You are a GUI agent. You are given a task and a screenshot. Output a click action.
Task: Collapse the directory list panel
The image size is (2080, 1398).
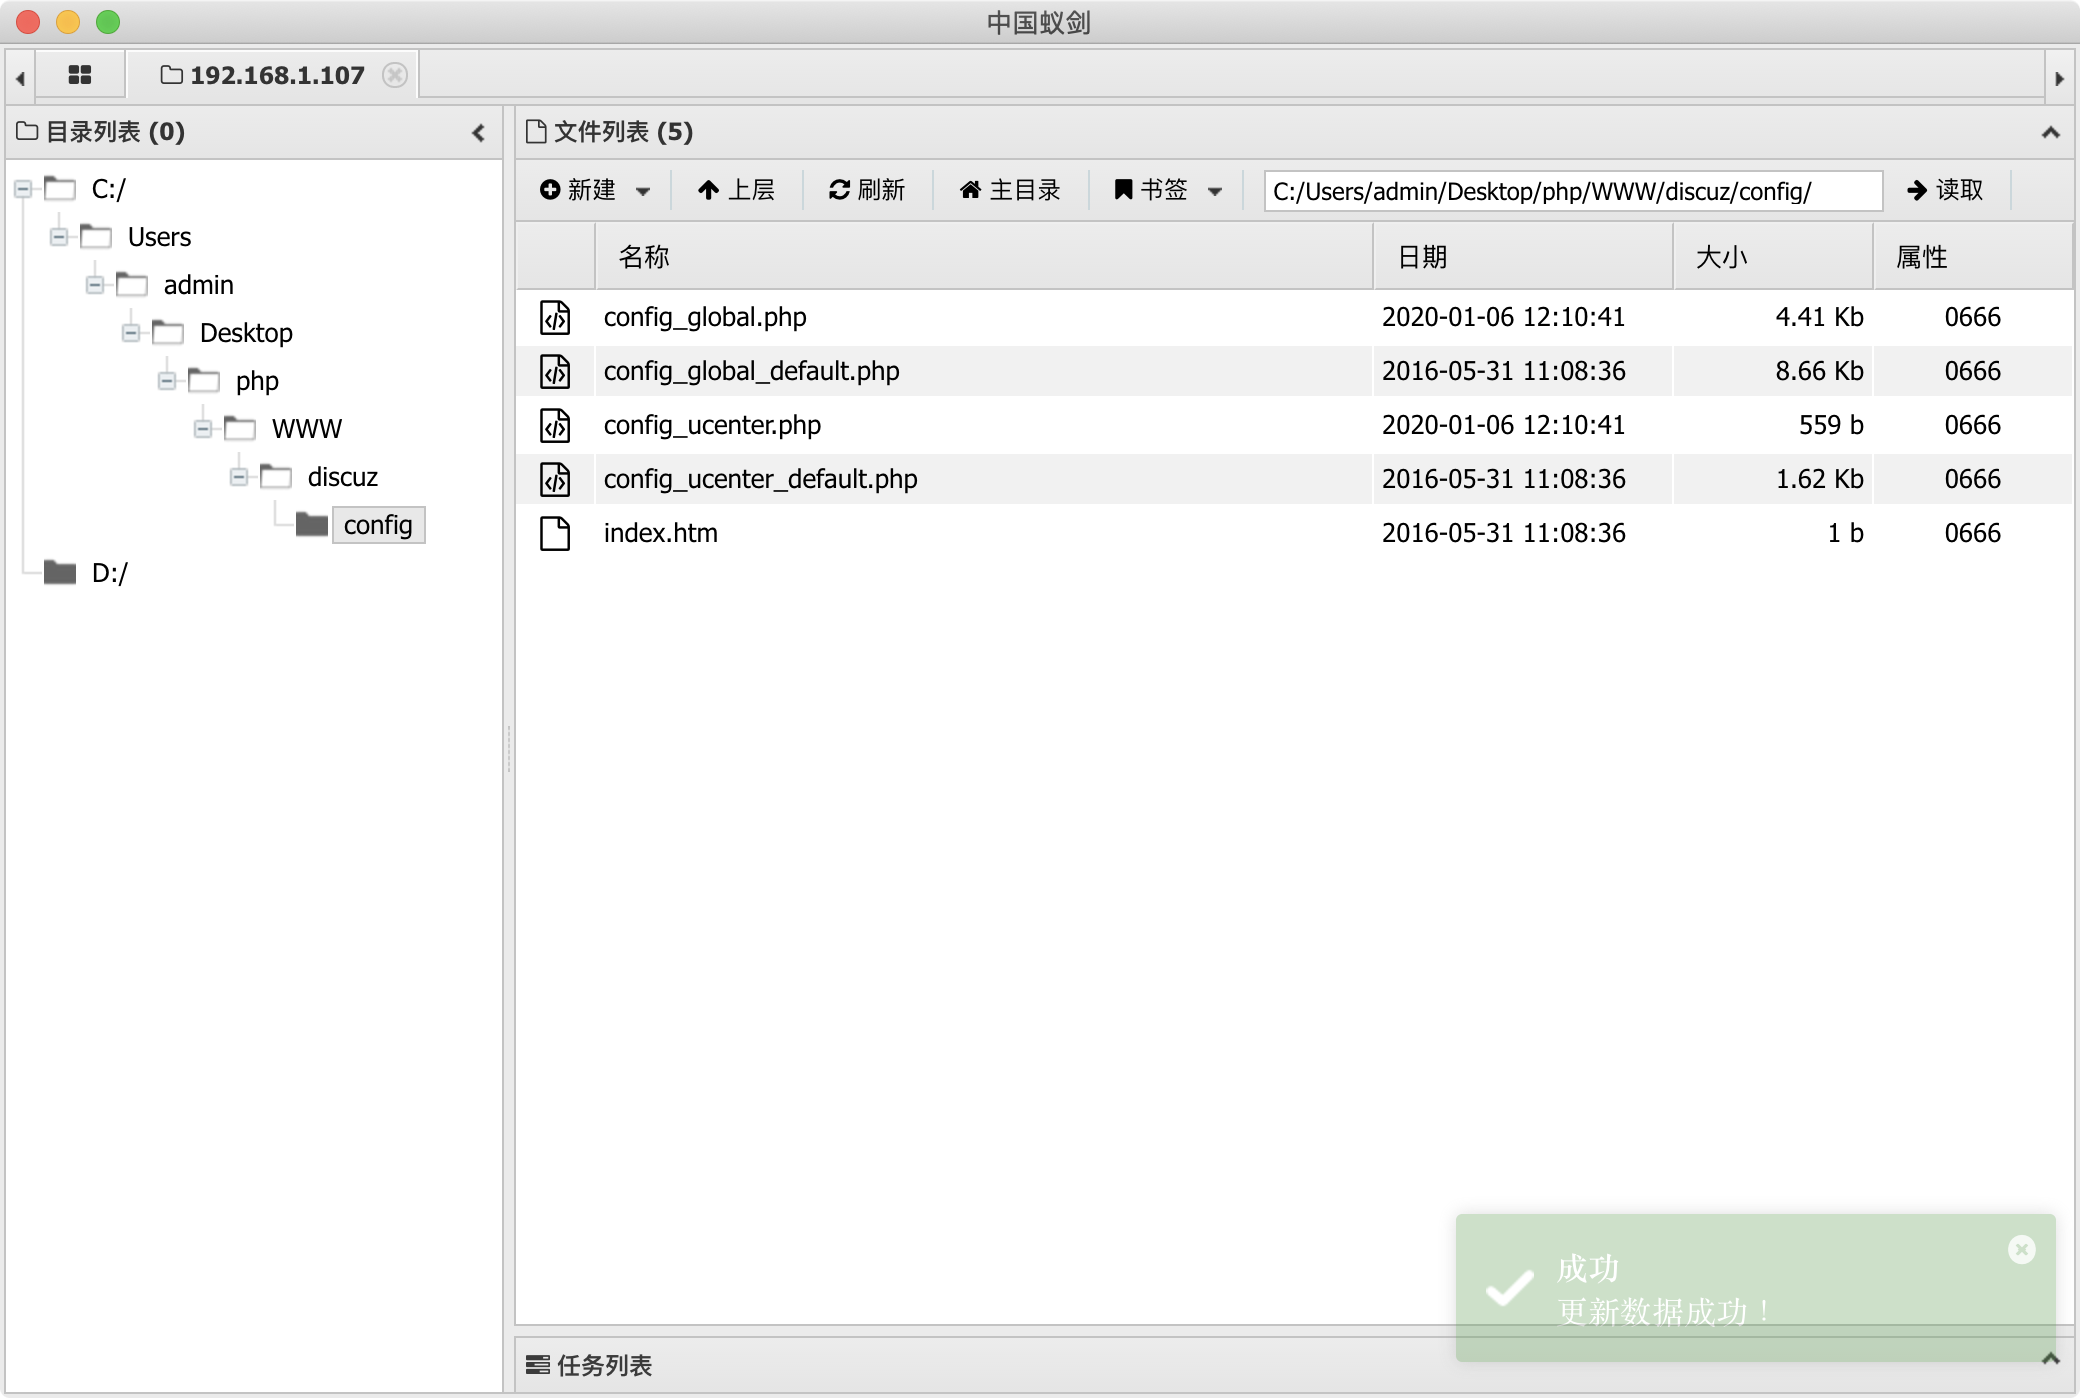pos(478,132)
